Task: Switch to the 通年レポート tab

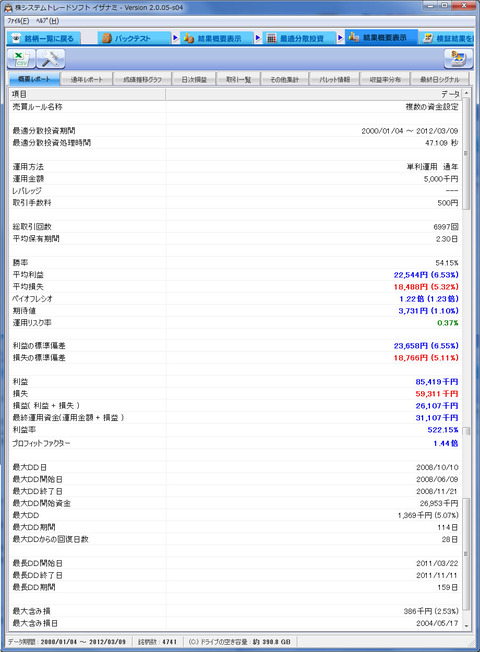Action: tap(86, 79)
